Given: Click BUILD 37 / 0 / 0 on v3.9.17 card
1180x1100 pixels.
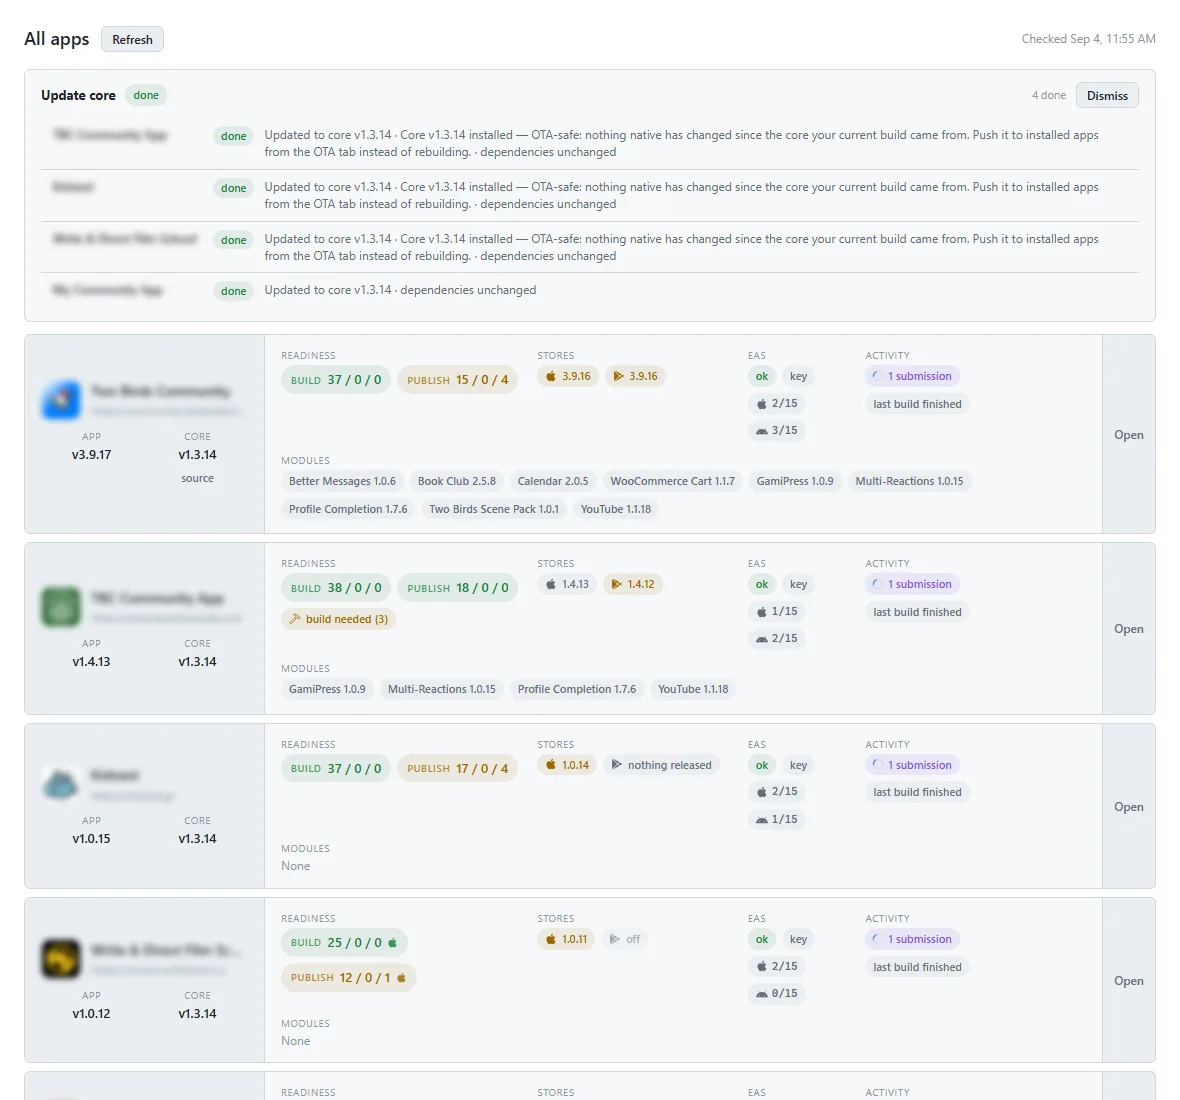Looking at the screenshot, I should click(x=336, y=380).
